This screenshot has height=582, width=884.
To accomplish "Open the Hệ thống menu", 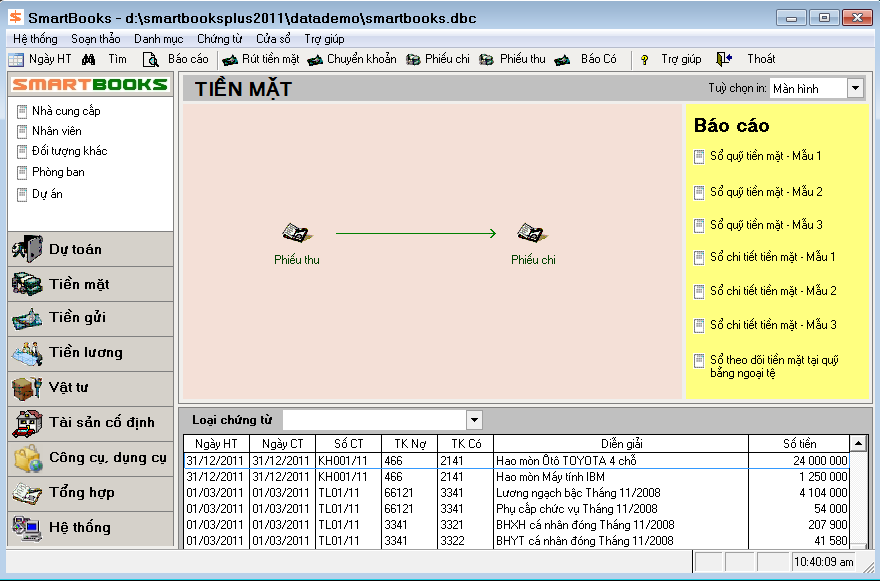I will 35,39.
